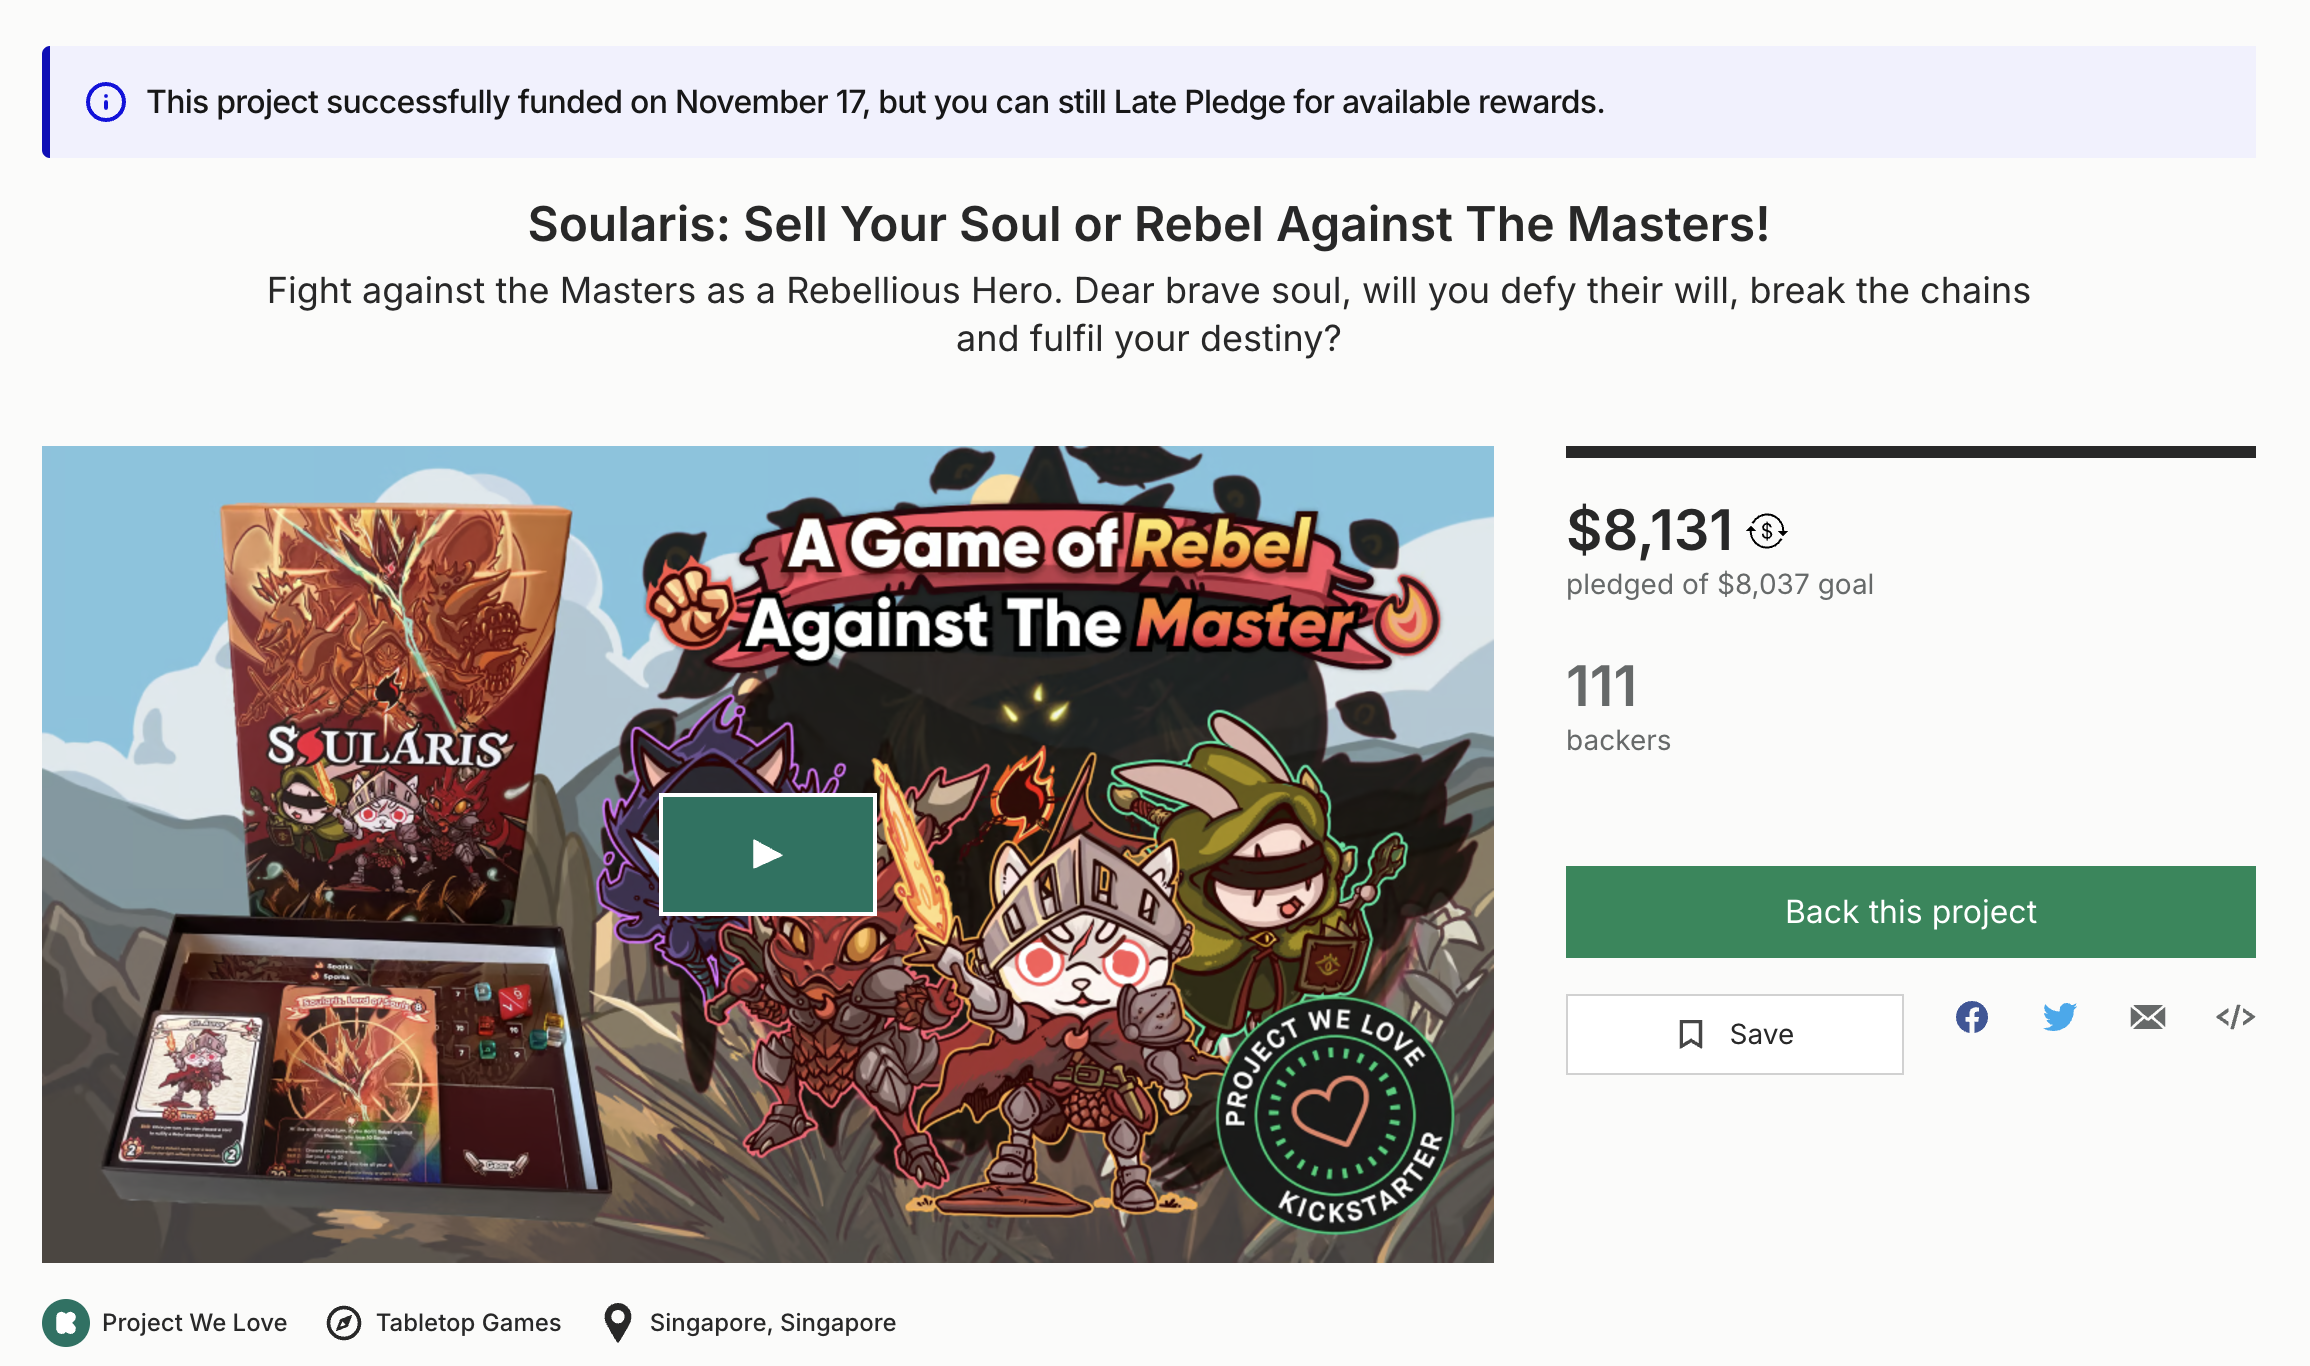This screenshot has height=1366, width=2310.
Task: Share the project on Twitter
Action: 2059,1017
